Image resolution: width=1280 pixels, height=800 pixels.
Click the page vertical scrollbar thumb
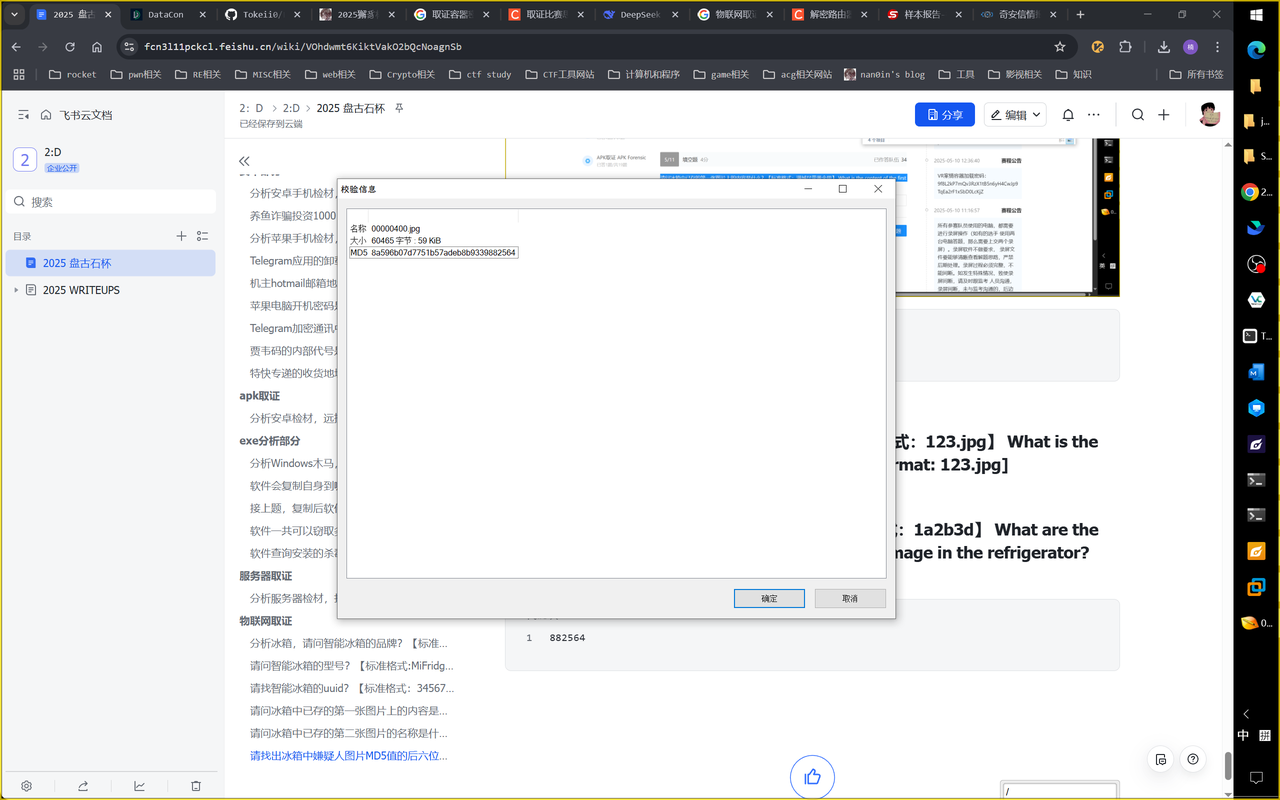1228,765
